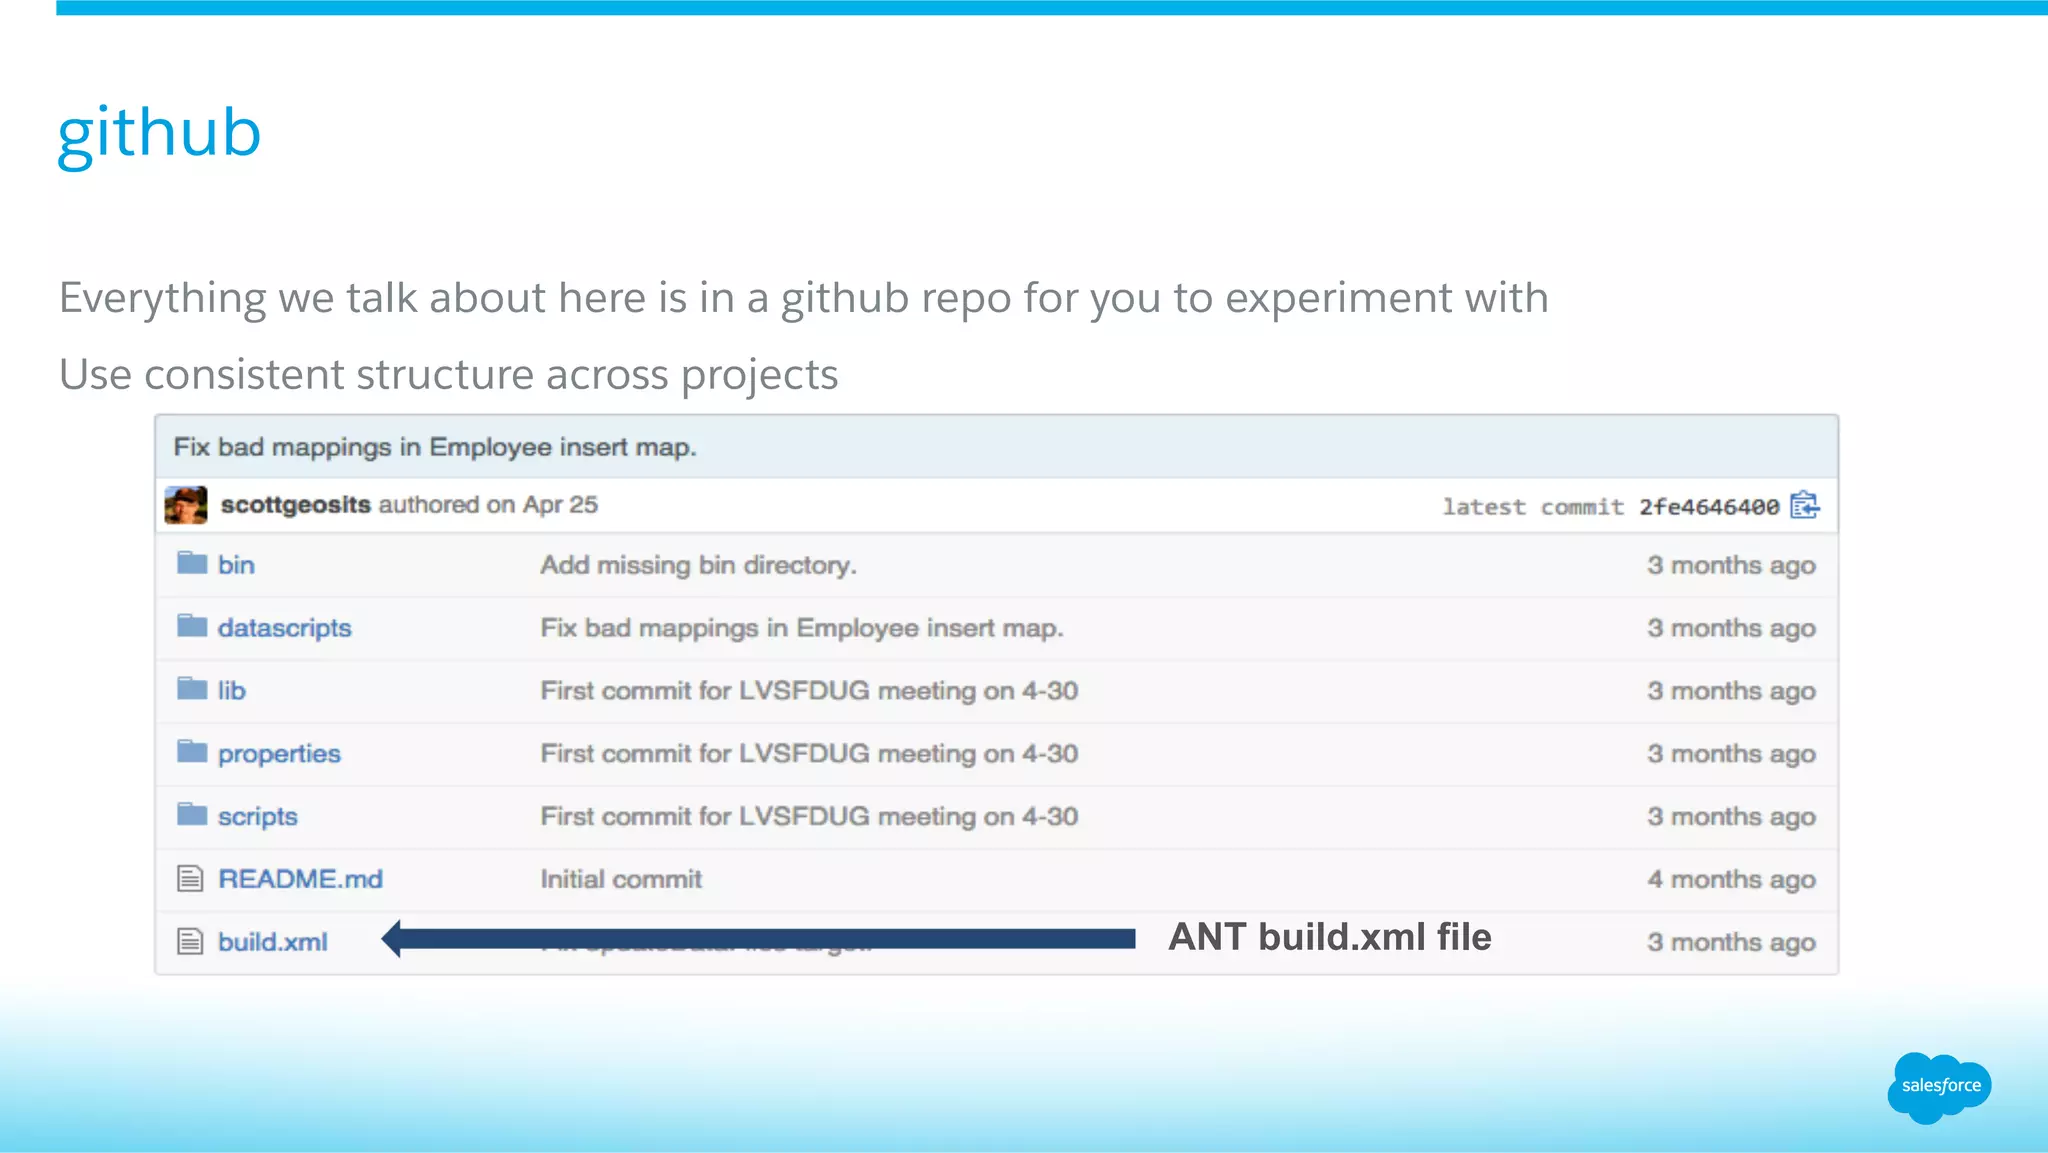Open latest commit 2fe4646400

click(x=1709, y=507)
